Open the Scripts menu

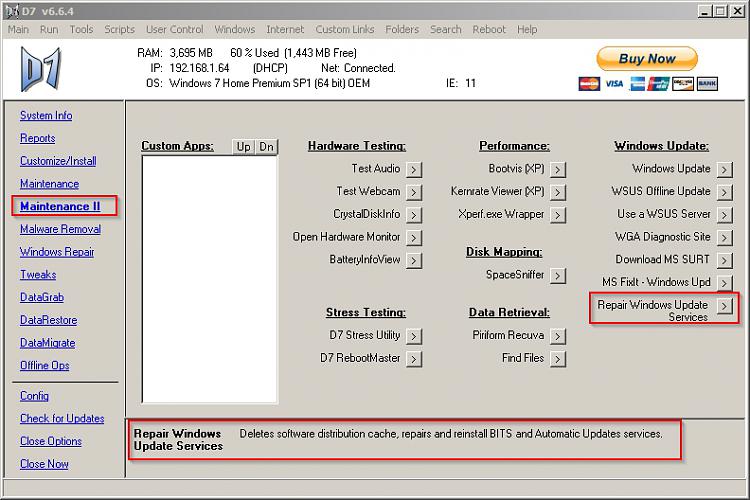120,30
